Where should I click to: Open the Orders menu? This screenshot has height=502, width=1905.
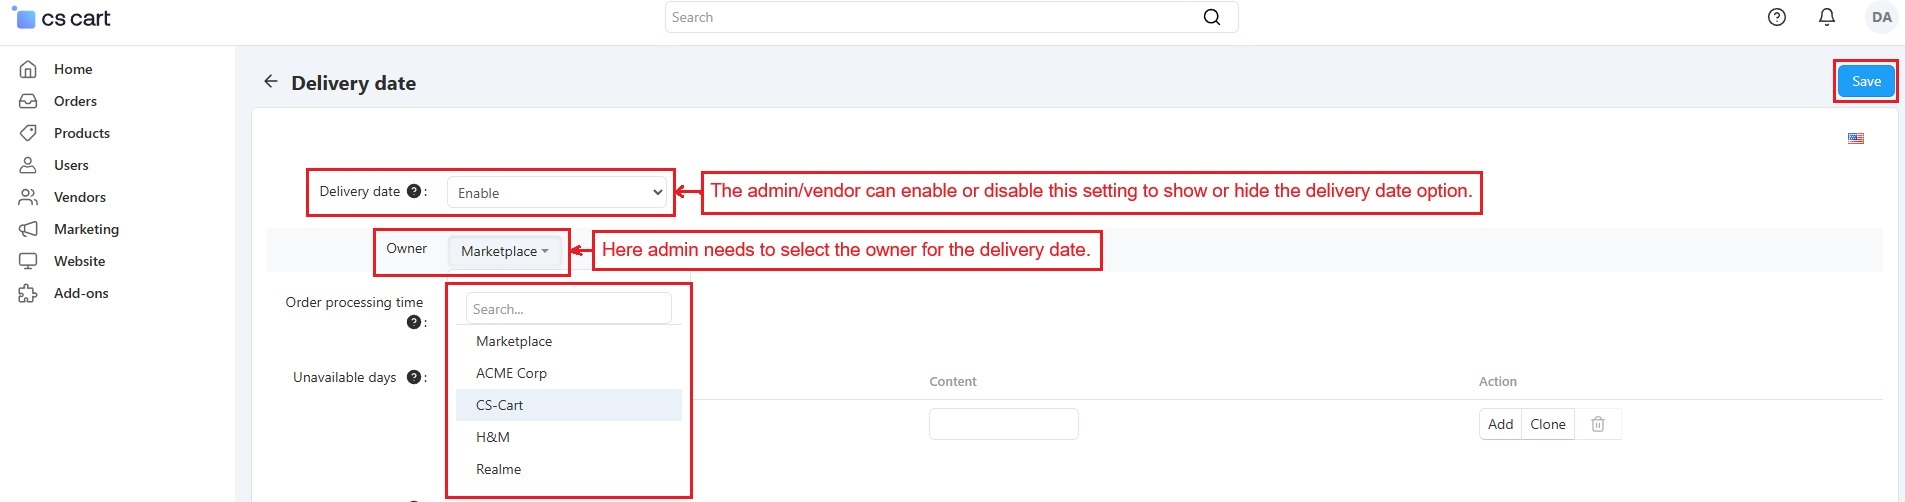pos(75,101)
